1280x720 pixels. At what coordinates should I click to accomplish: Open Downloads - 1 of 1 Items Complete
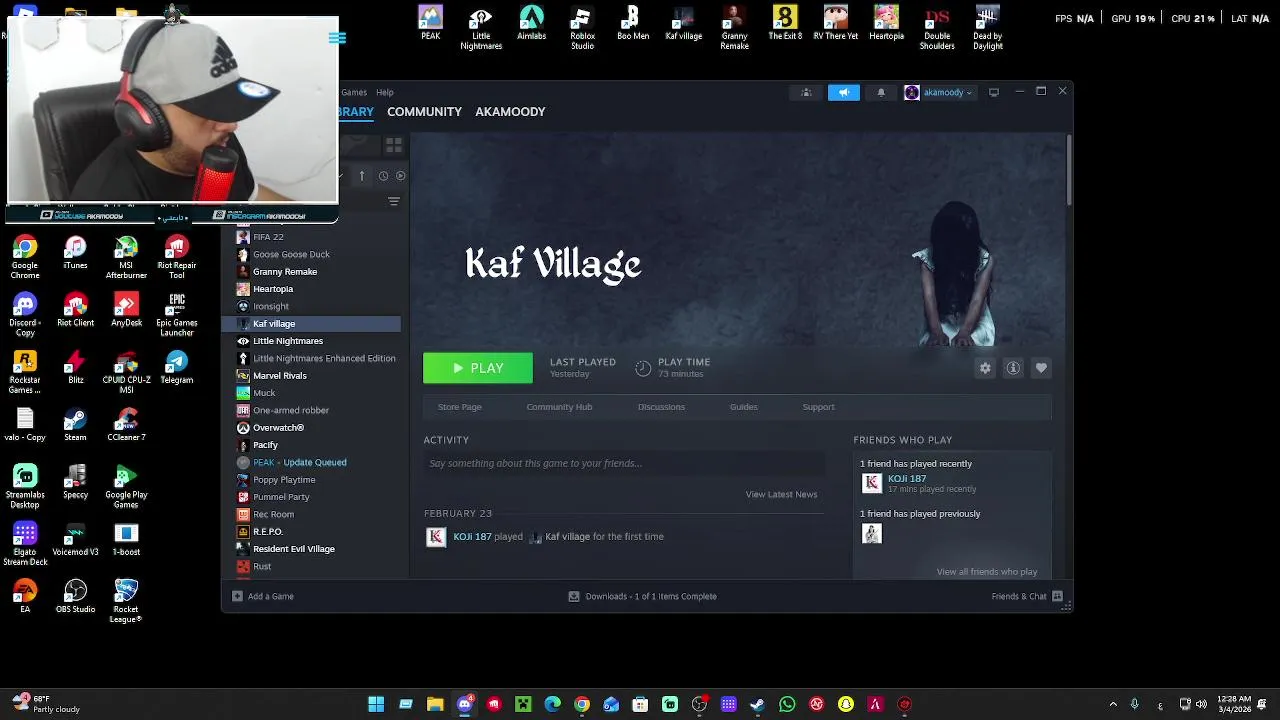click(651, 596)
